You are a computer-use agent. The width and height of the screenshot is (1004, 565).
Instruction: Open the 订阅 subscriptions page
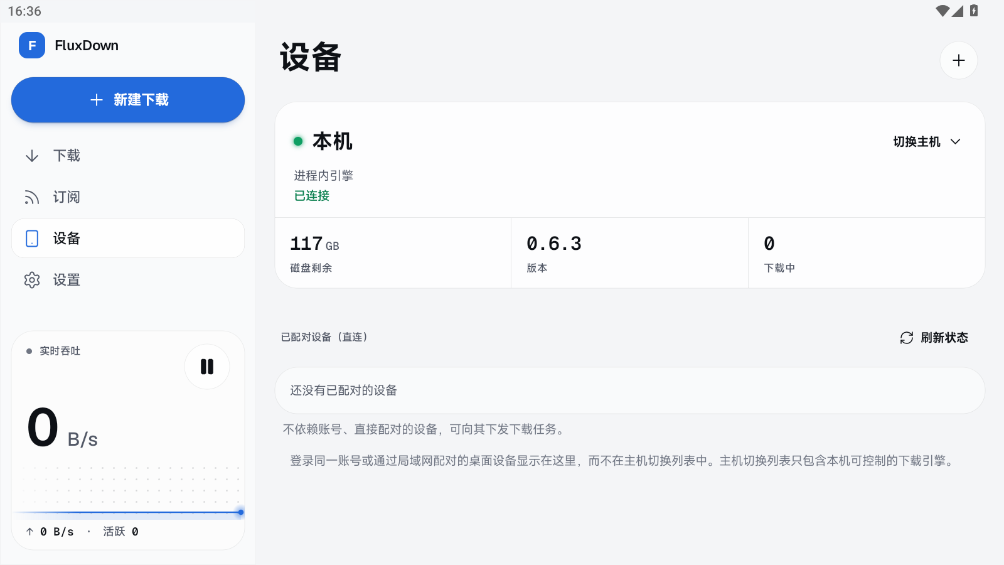coord(128,197)
